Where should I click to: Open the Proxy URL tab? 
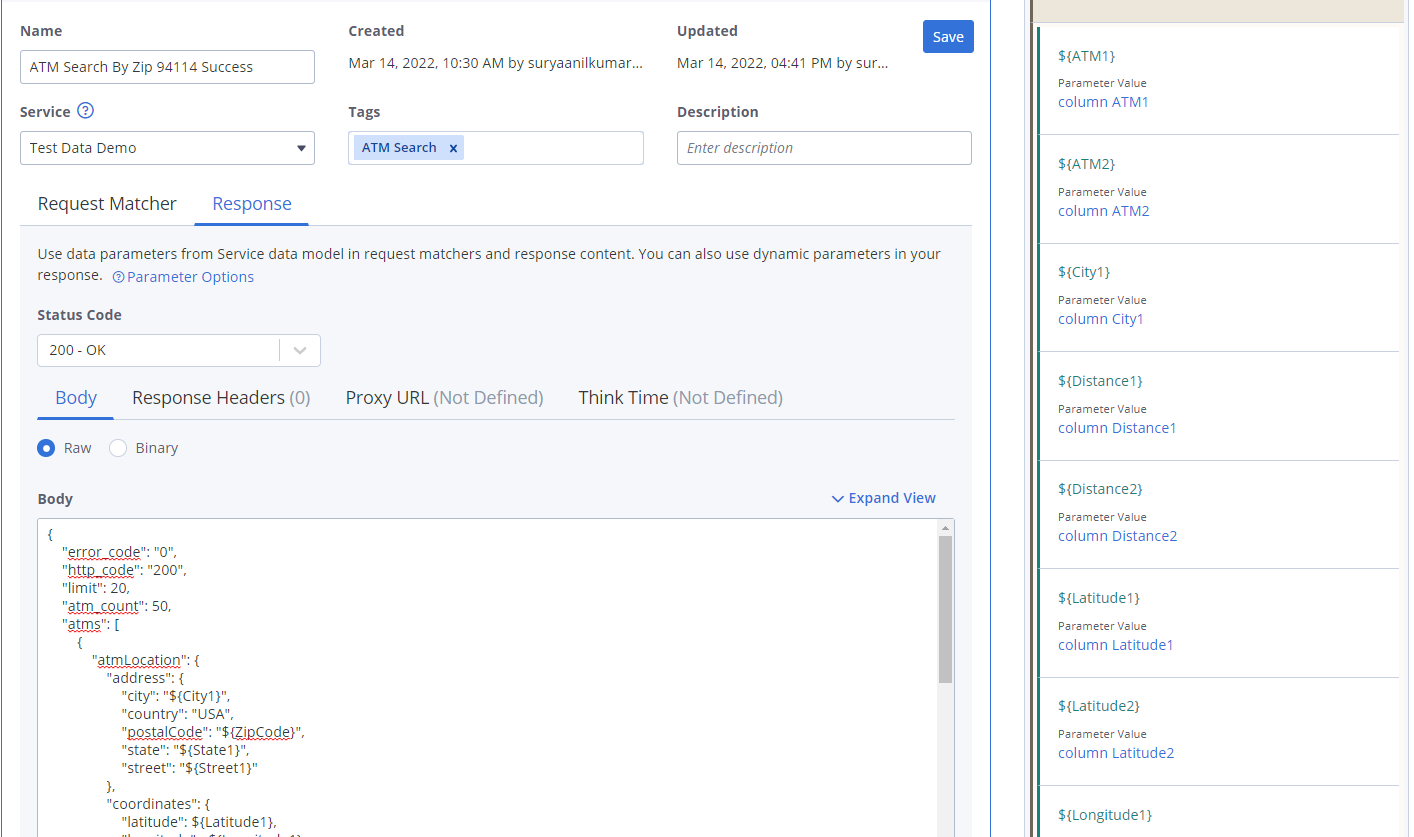tap(444, 398)
